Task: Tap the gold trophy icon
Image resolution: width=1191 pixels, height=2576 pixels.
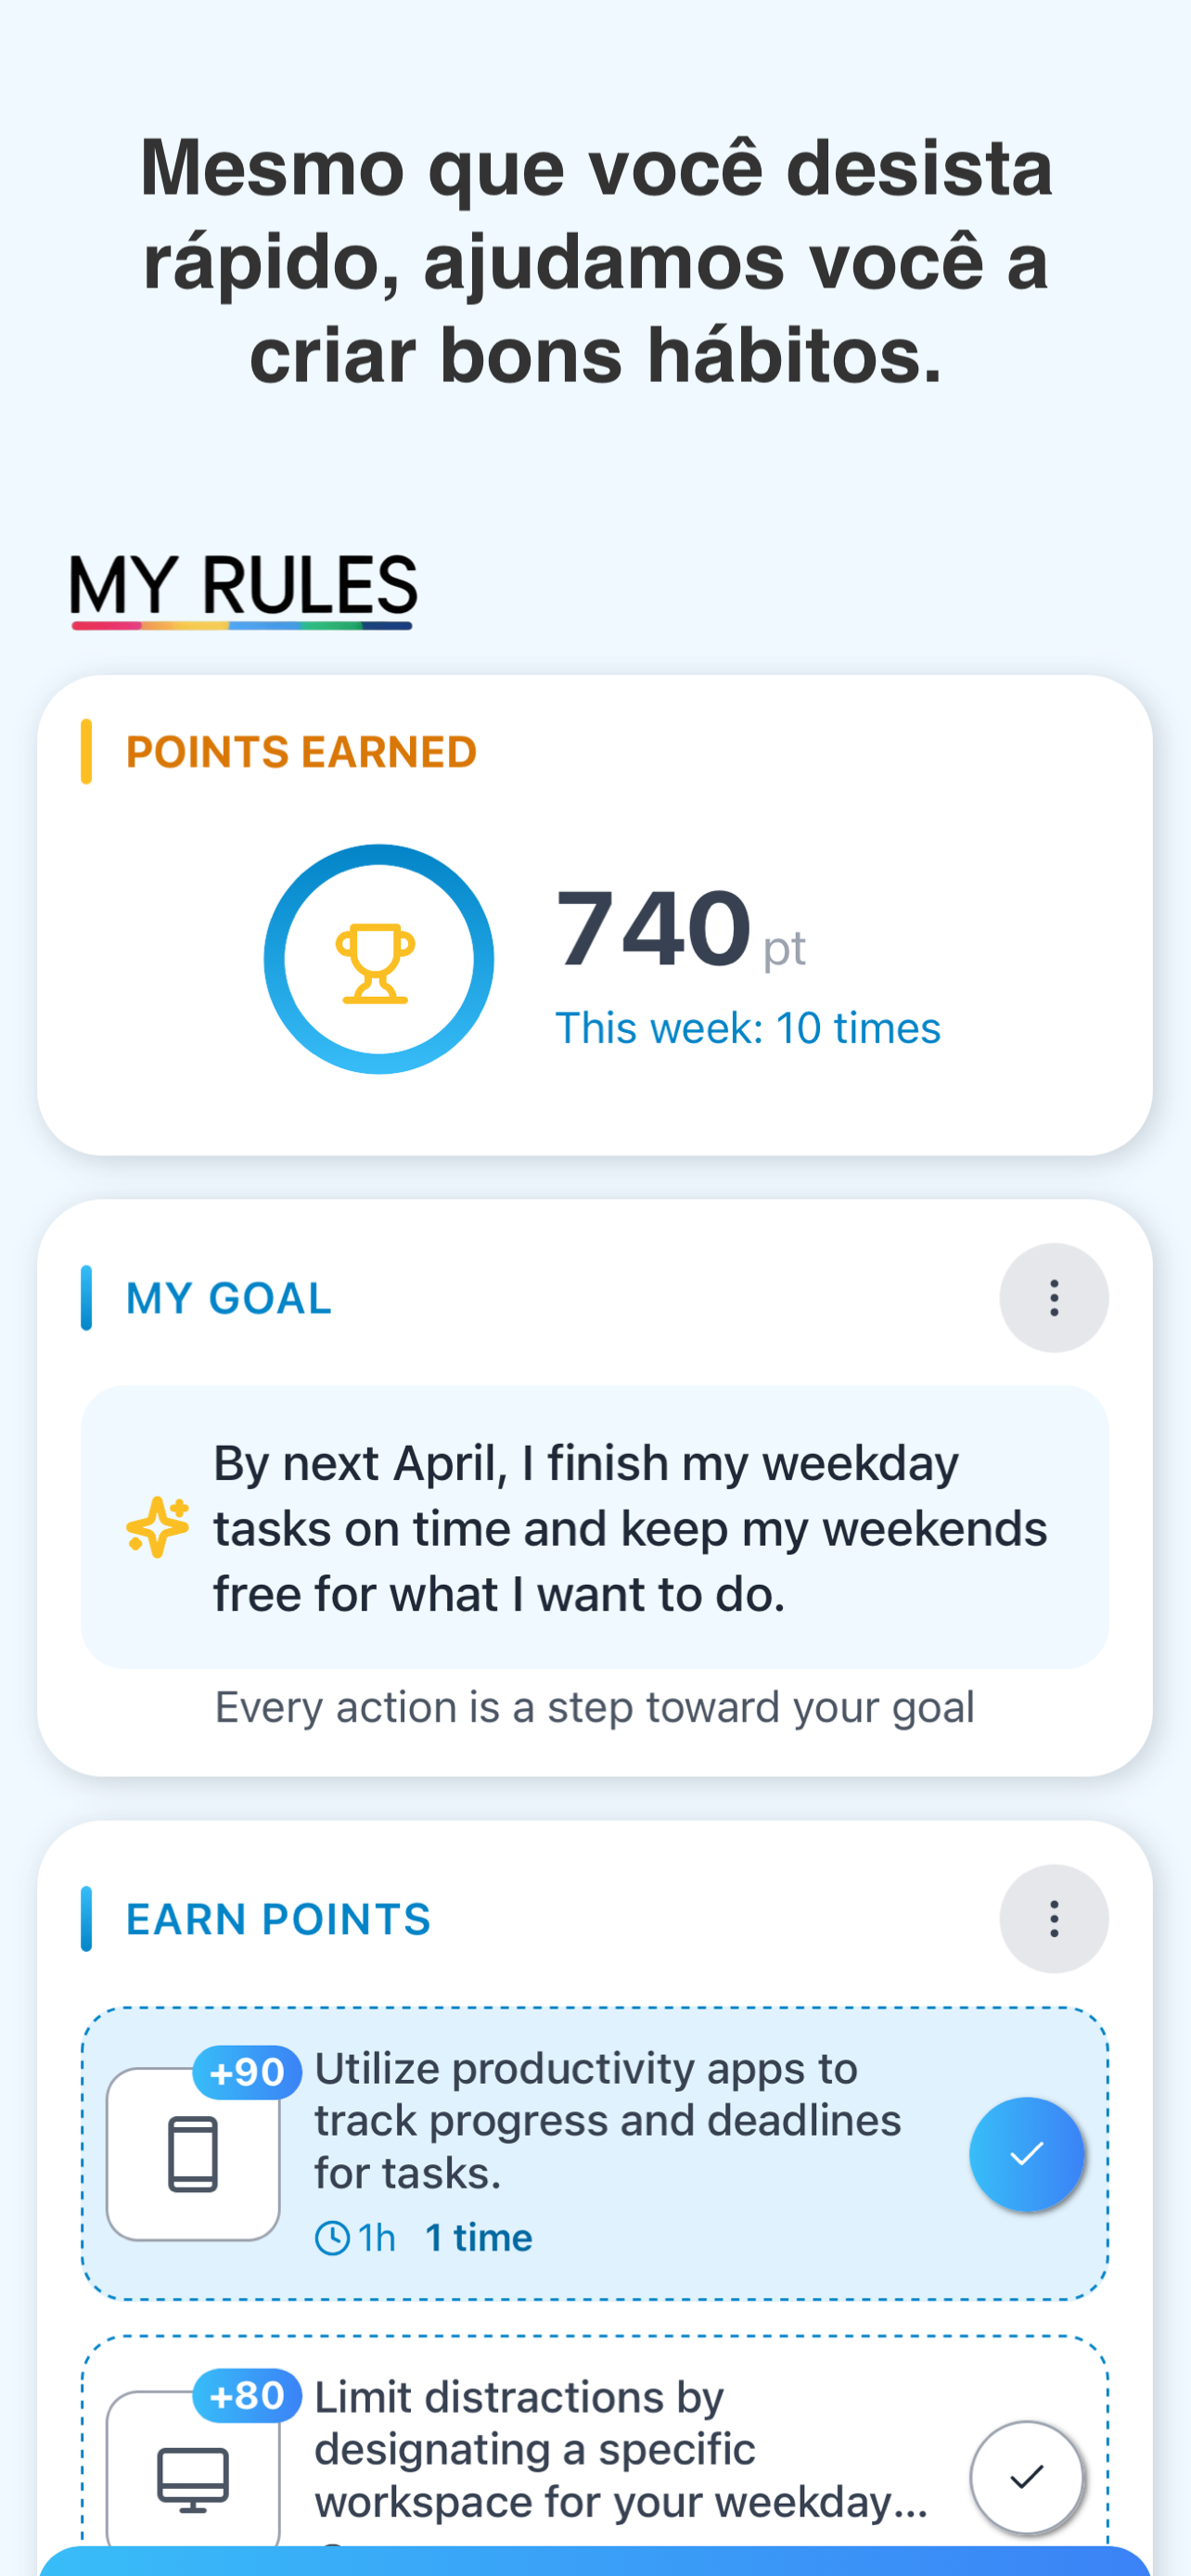Action: tap(375, 963)
